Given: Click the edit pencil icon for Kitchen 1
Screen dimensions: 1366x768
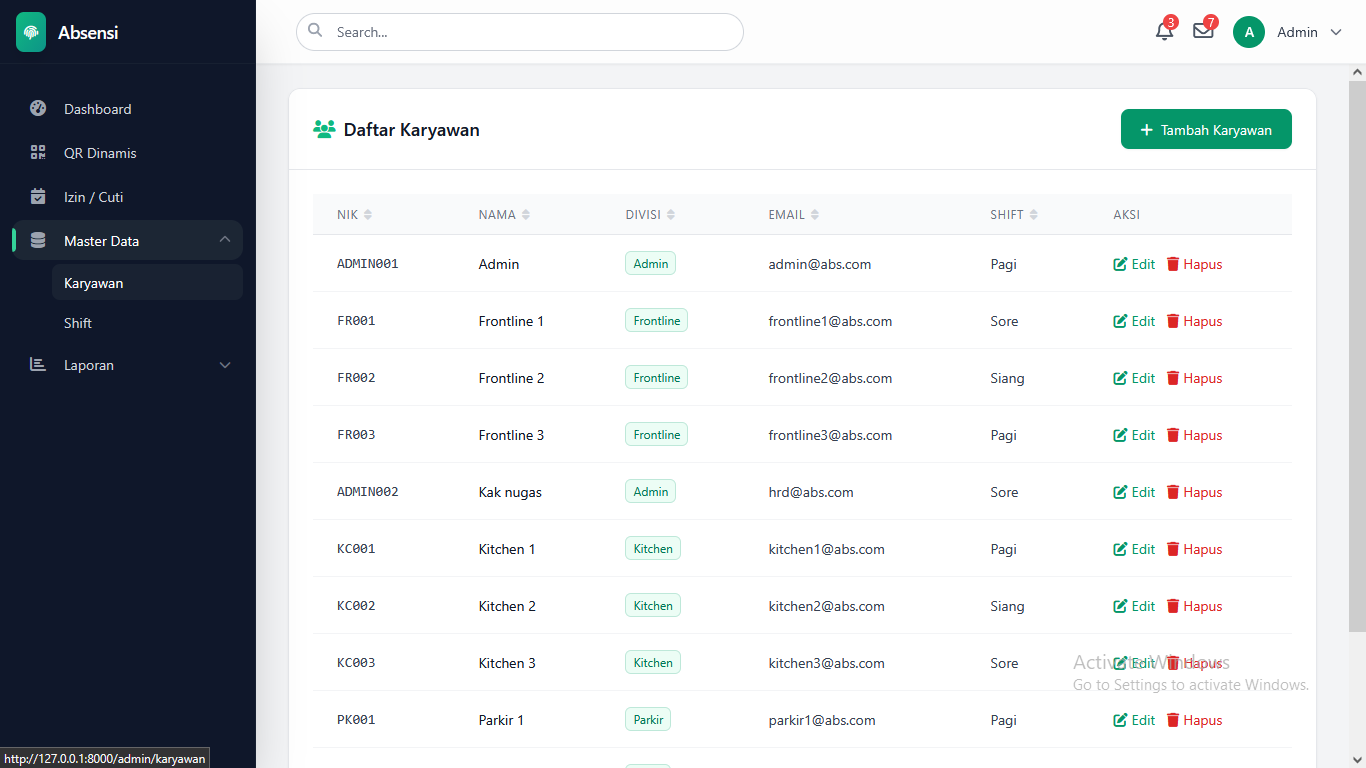Looking at the screenshot, I should coord(1120,549).
